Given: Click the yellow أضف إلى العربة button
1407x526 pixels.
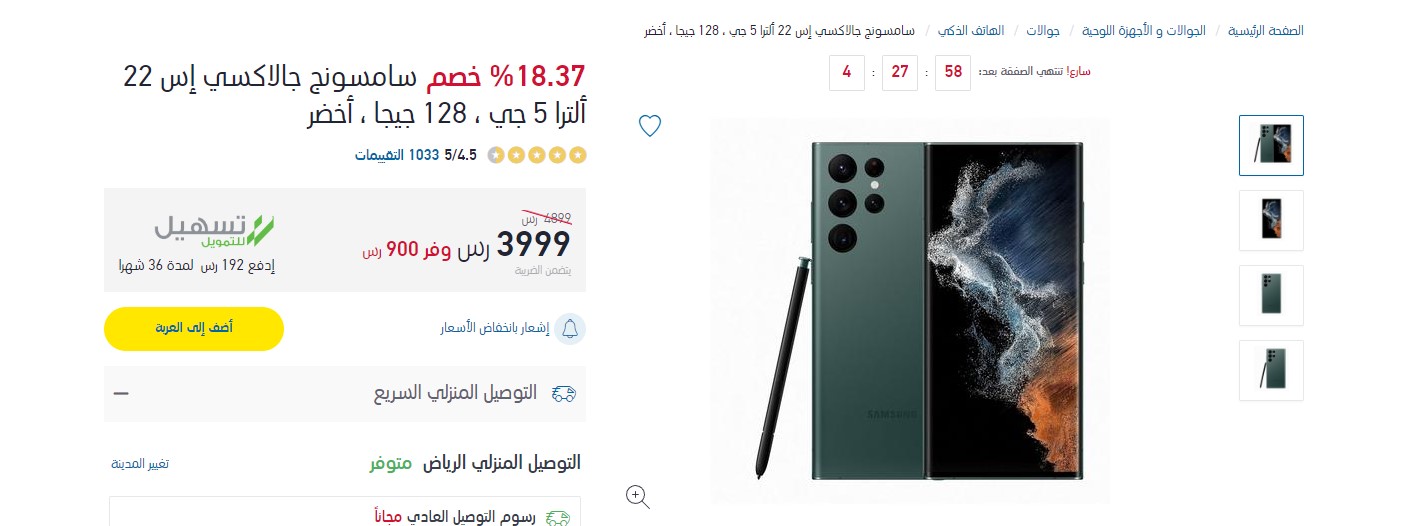Looking at the screenshot, I should click(x=194, y=329).
